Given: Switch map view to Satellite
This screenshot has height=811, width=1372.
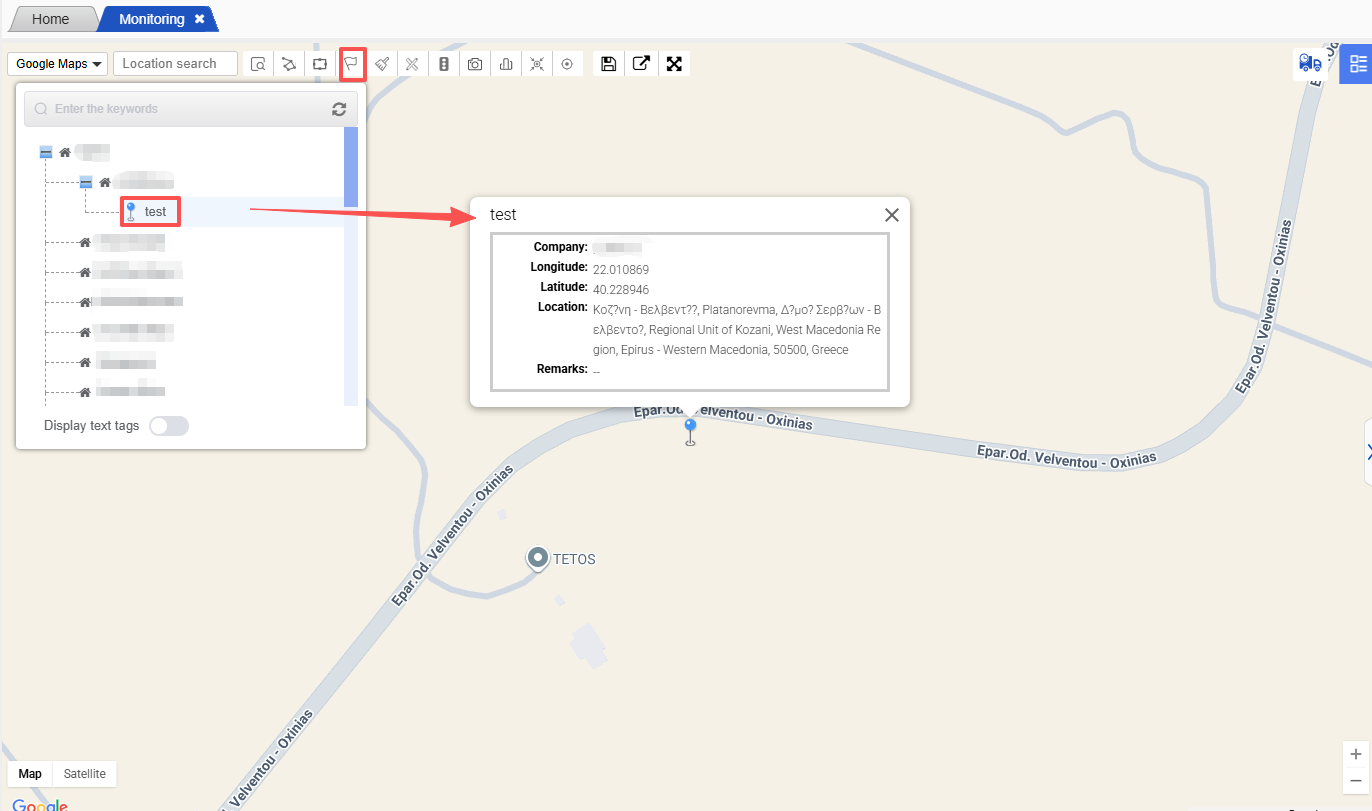Looking at the screenshot, I should [x=84, y=773].
